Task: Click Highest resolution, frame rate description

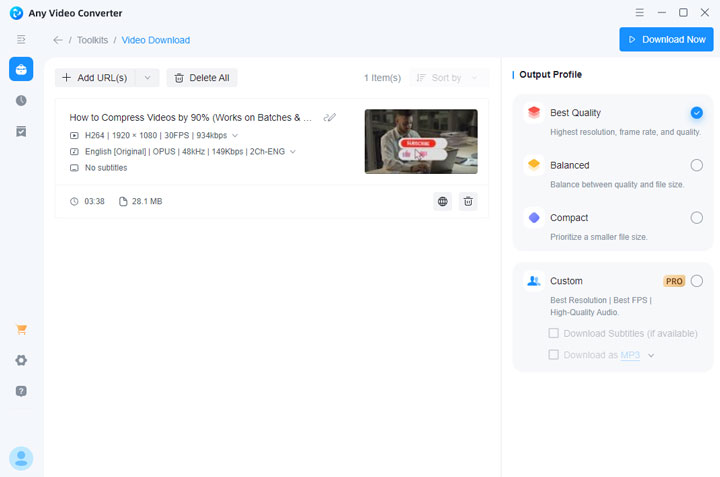Action: click(x=625, y=132)
